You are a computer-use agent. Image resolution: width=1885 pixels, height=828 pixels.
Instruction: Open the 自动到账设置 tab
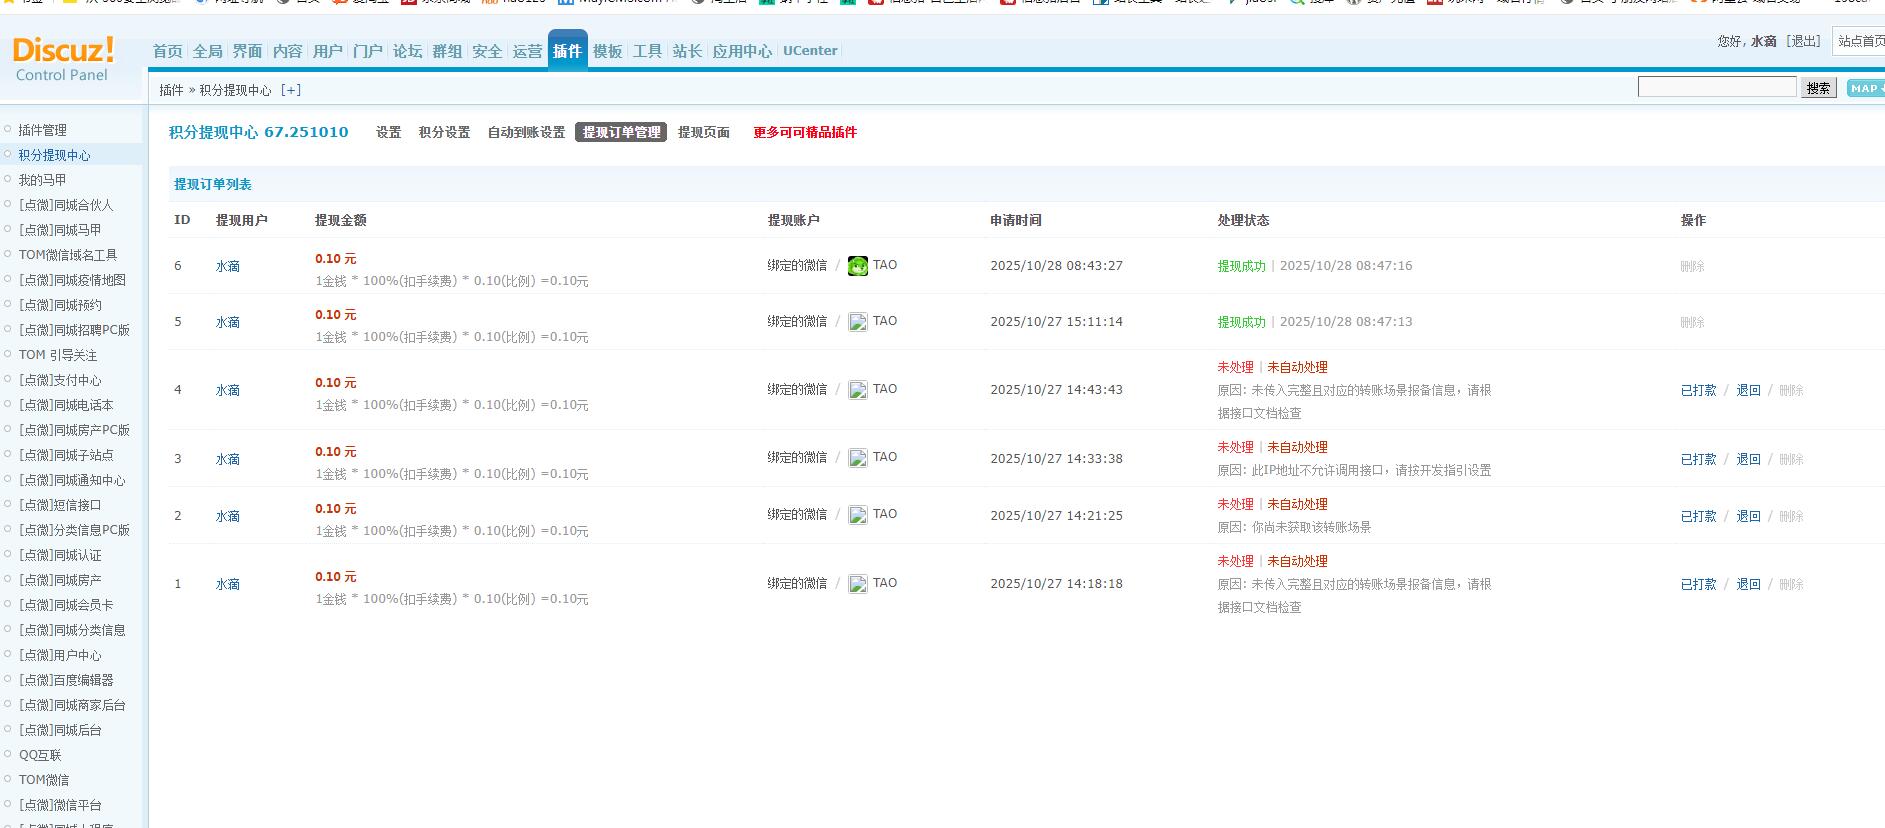[526, 132]
